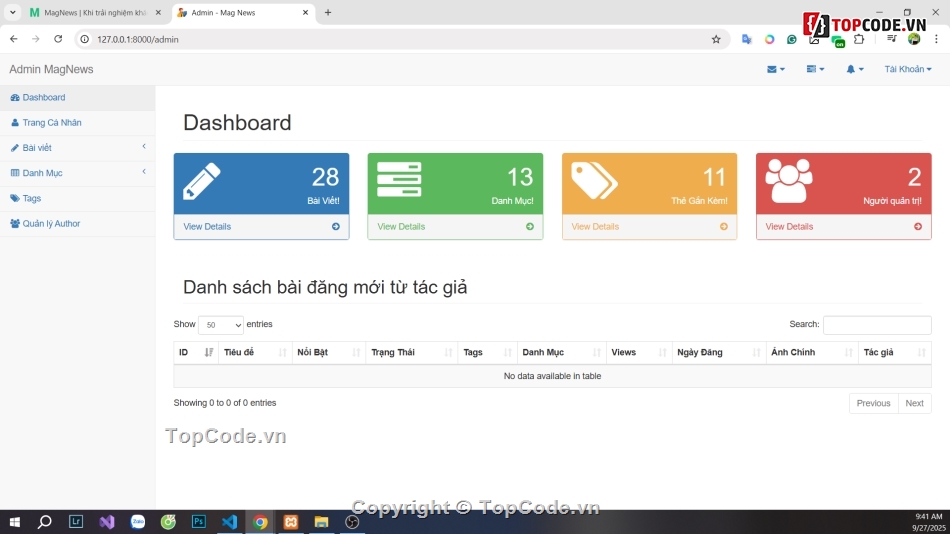Go back in browser history

point(14,39)
